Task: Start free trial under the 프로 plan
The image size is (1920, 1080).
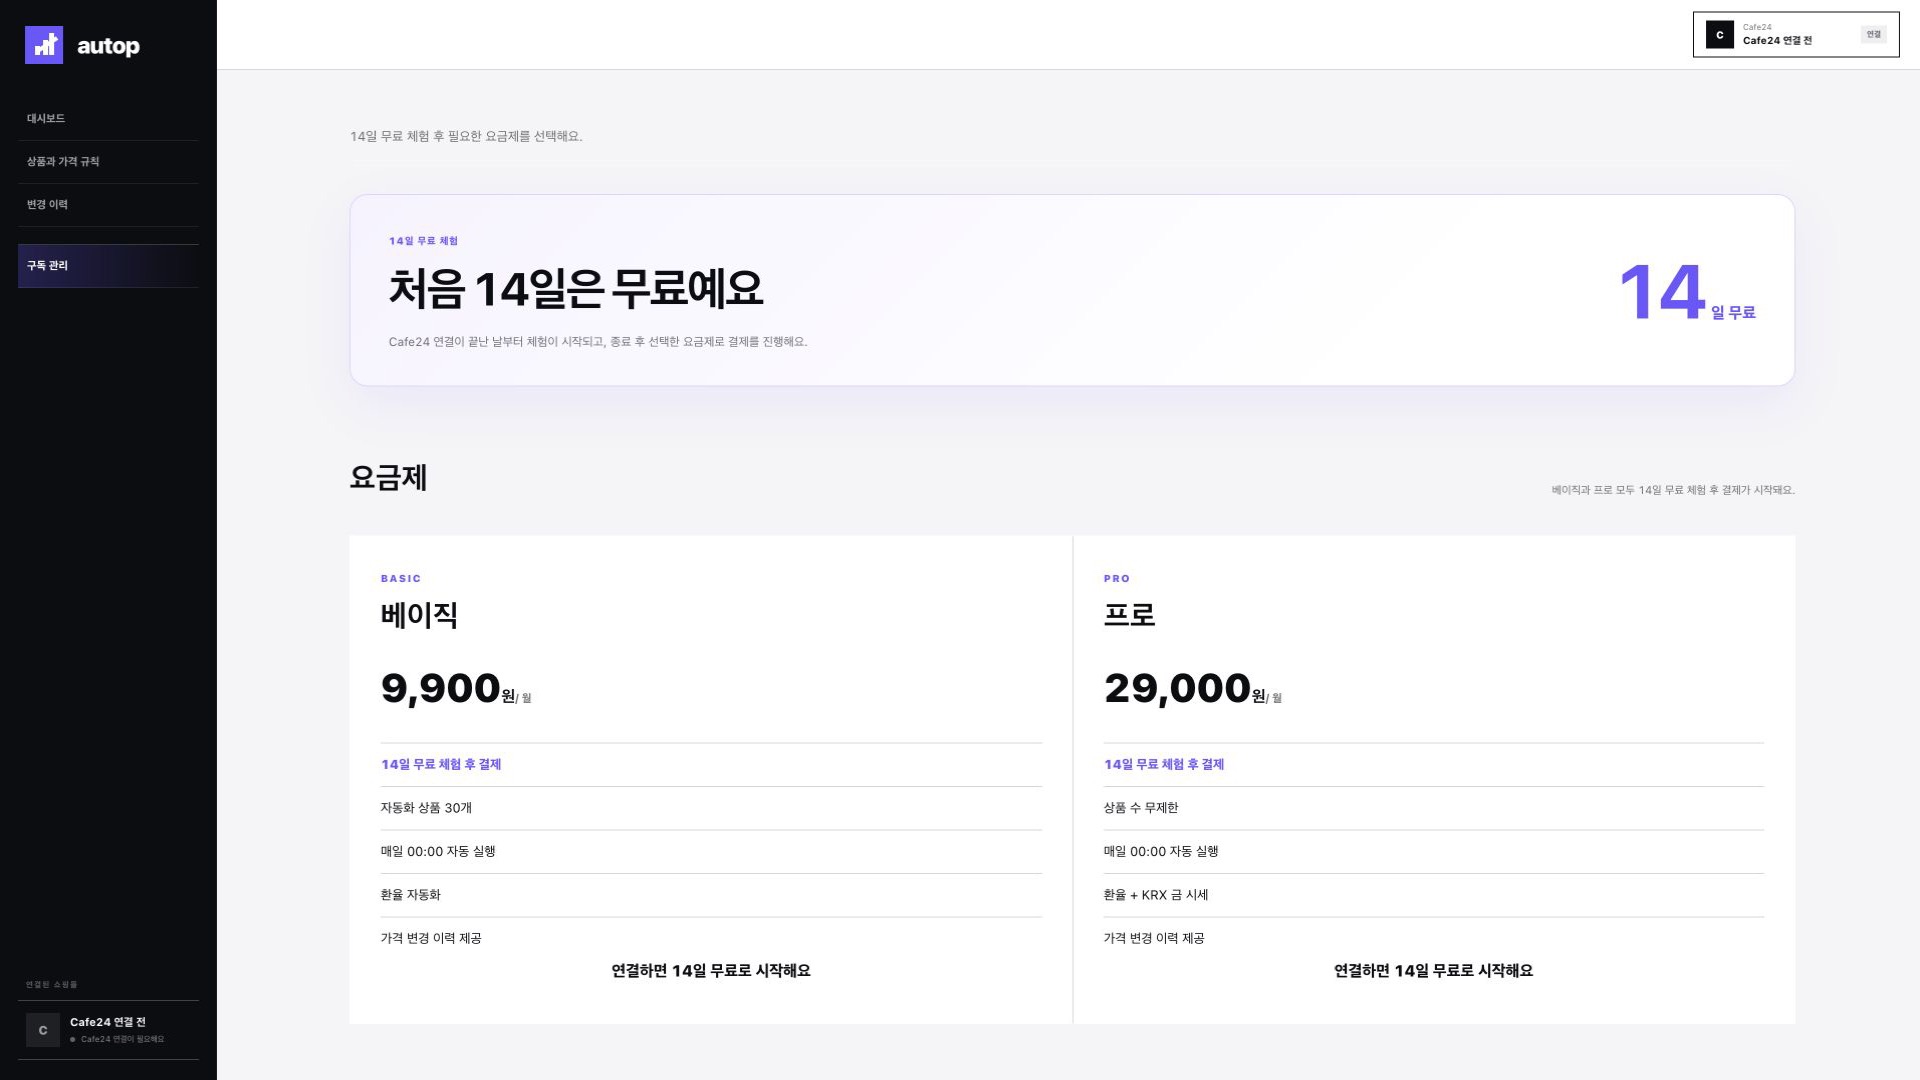Action: [1433, 971]
